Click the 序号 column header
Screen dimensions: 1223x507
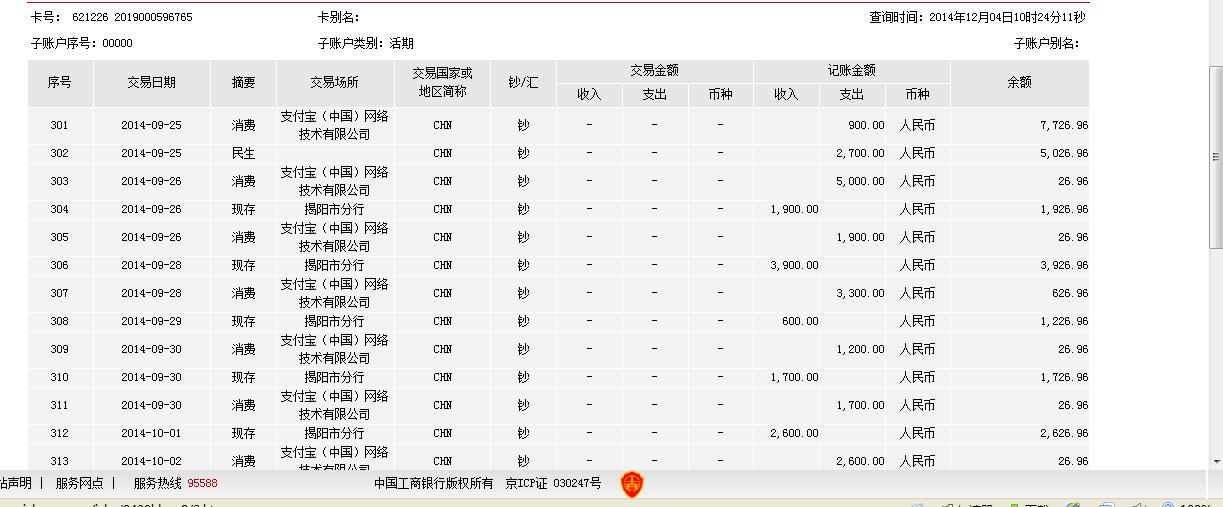(x=60, y=83)
